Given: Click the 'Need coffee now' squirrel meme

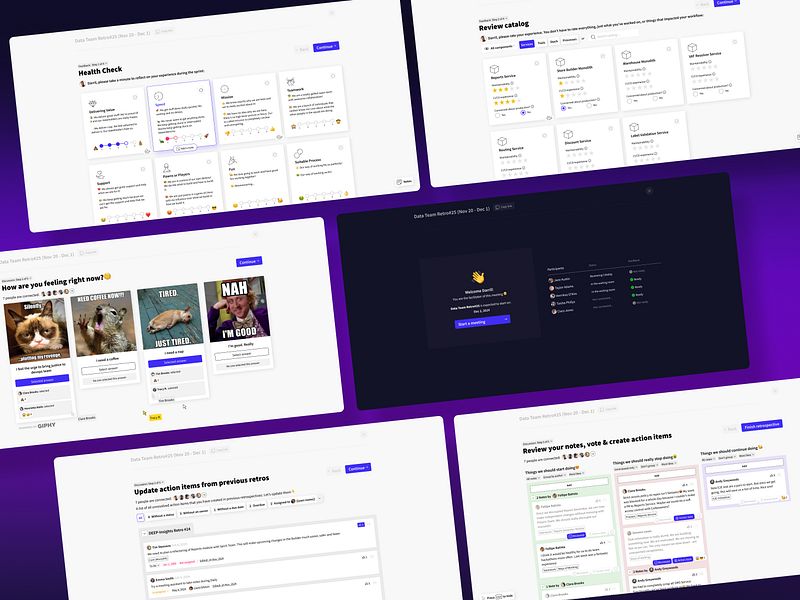Looking at the screenshot, I should click(x=104, y=324).
